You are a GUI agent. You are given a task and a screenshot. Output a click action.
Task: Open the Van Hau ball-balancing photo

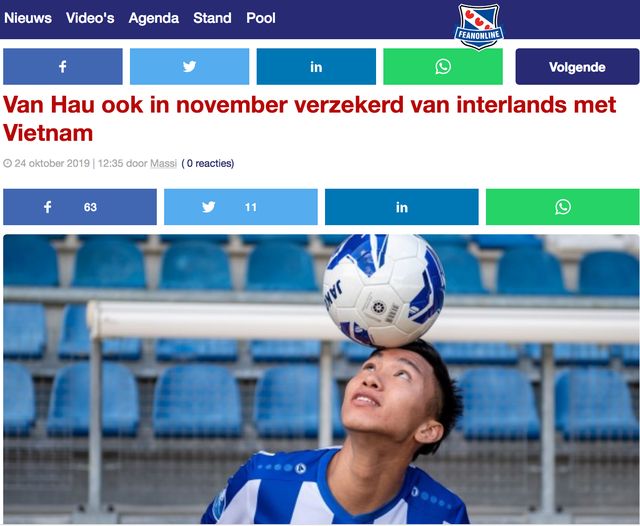coord(321,379)
